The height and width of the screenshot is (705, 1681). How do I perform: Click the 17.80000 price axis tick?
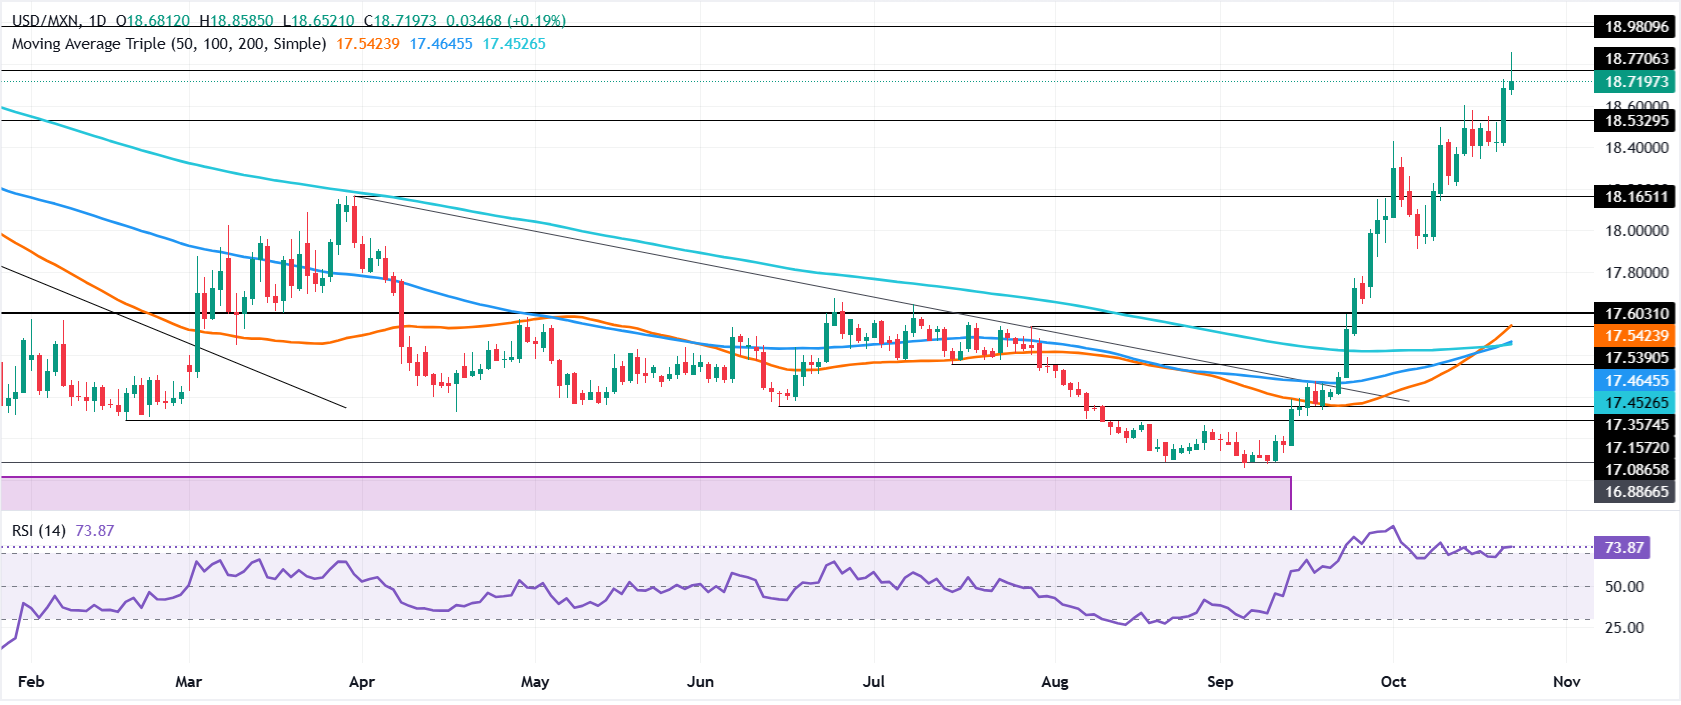pyautogui.click(x=1636, y=272)
